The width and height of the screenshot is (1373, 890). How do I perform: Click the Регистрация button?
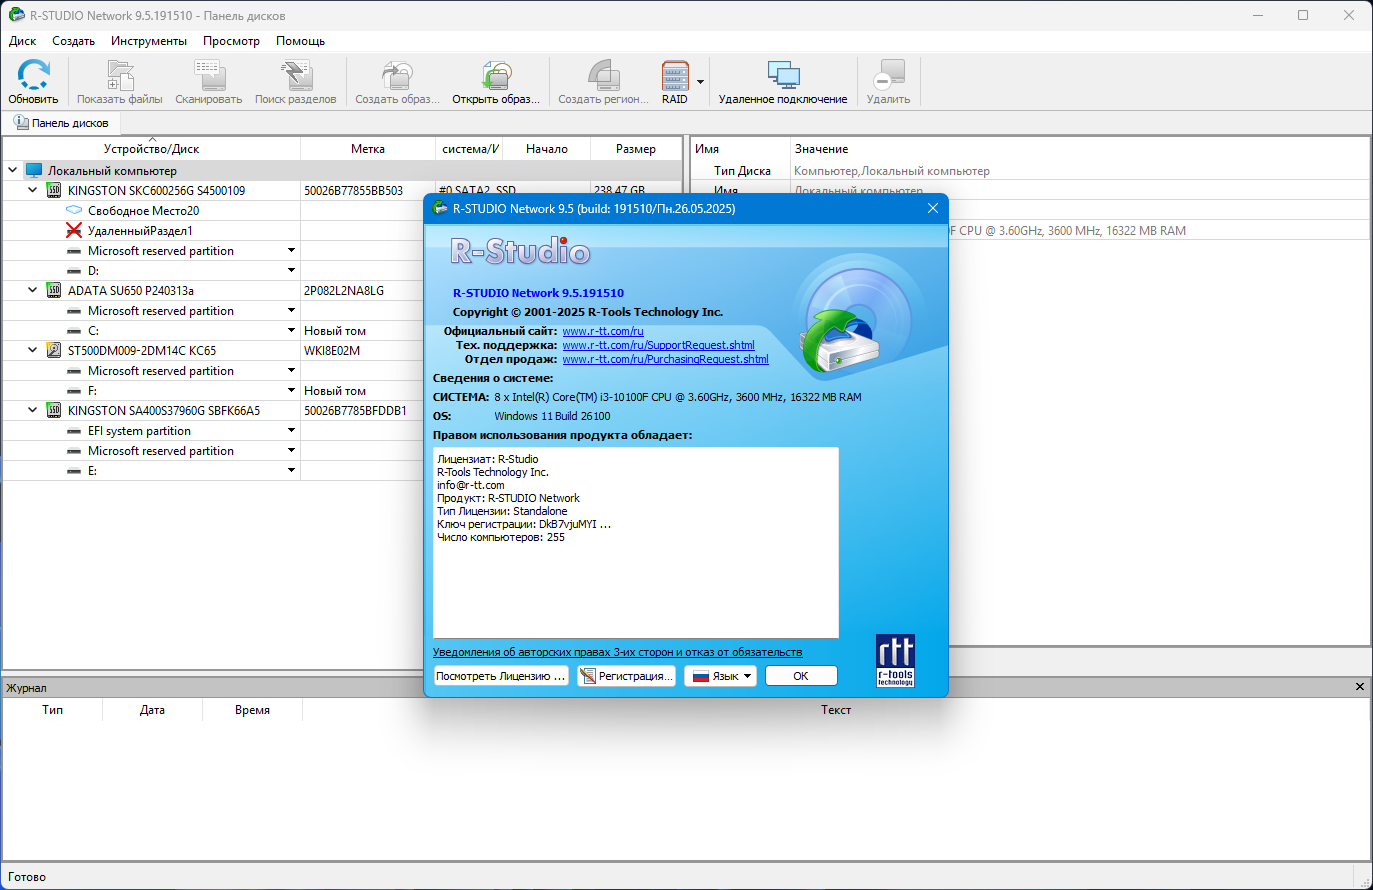tap(626, 676)
